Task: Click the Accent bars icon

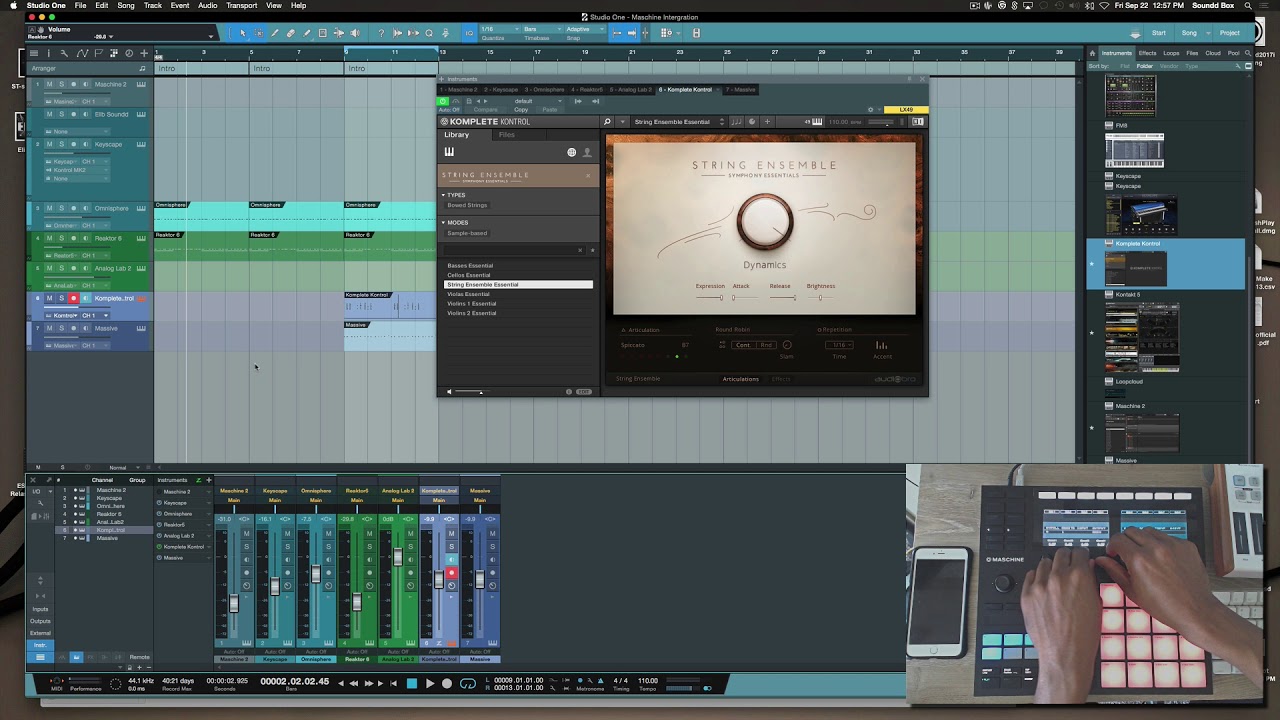Action: click(881, 345)
